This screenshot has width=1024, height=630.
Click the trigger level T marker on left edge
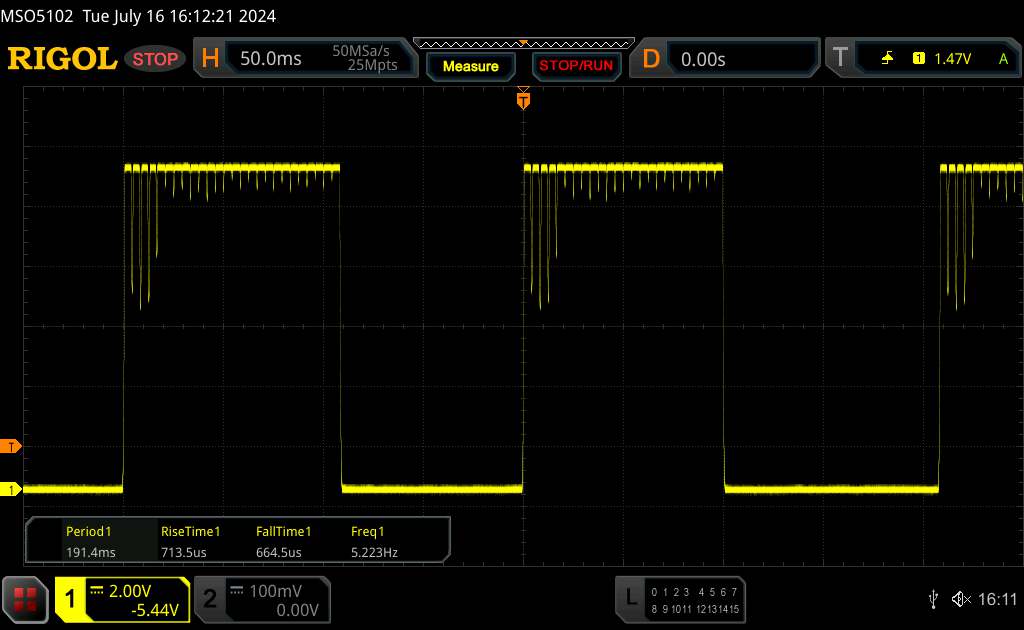pyautogui.click(x=12, y=445)
